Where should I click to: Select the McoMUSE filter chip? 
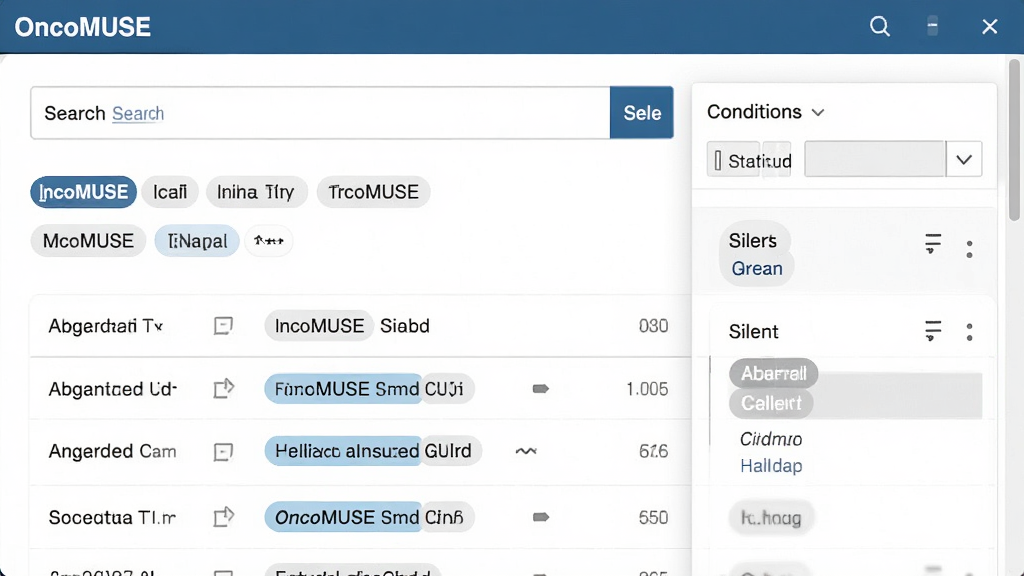pyautogui.click(x=88, y=241)
